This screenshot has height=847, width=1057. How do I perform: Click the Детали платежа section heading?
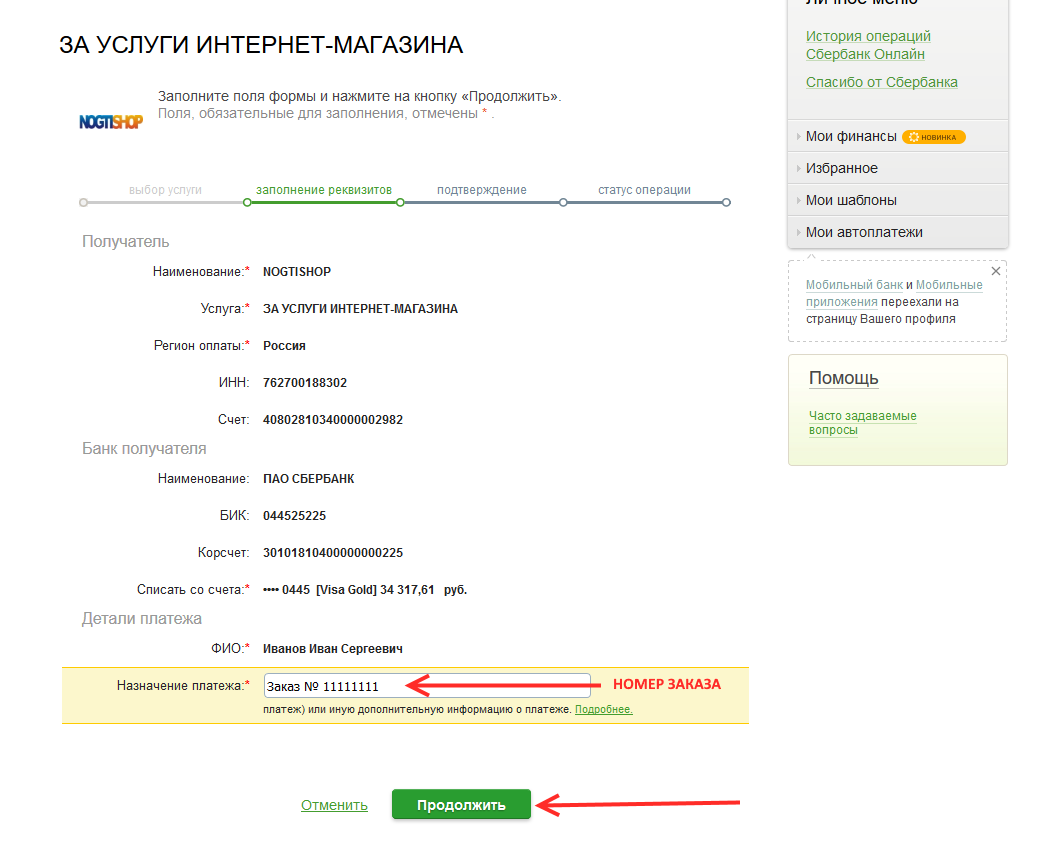142,618
